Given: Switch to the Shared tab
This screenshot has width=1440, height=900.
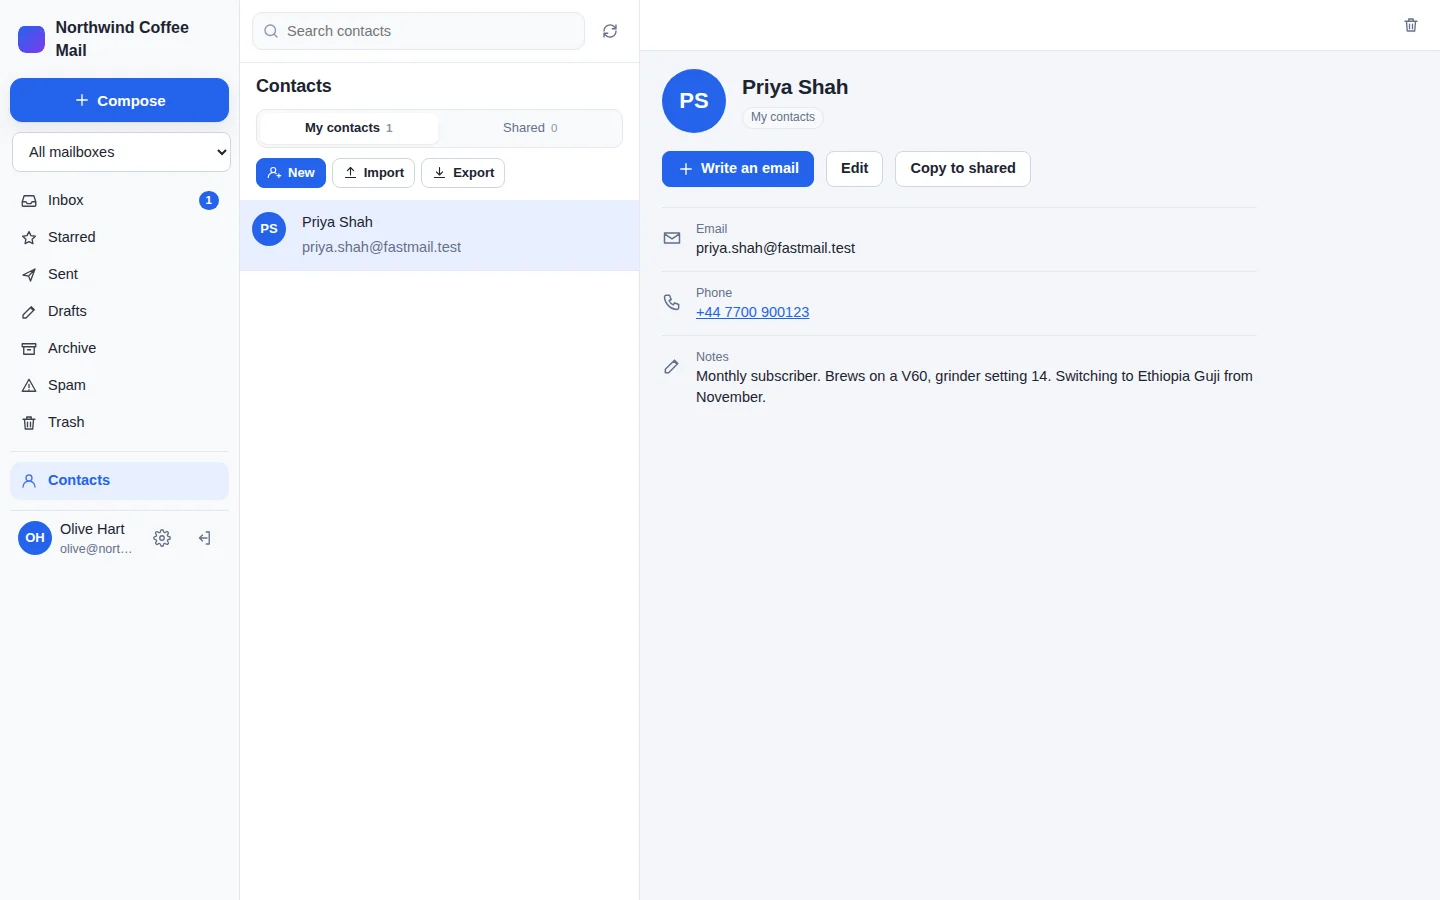Looking at the screenshot, I should click(530, 128).
